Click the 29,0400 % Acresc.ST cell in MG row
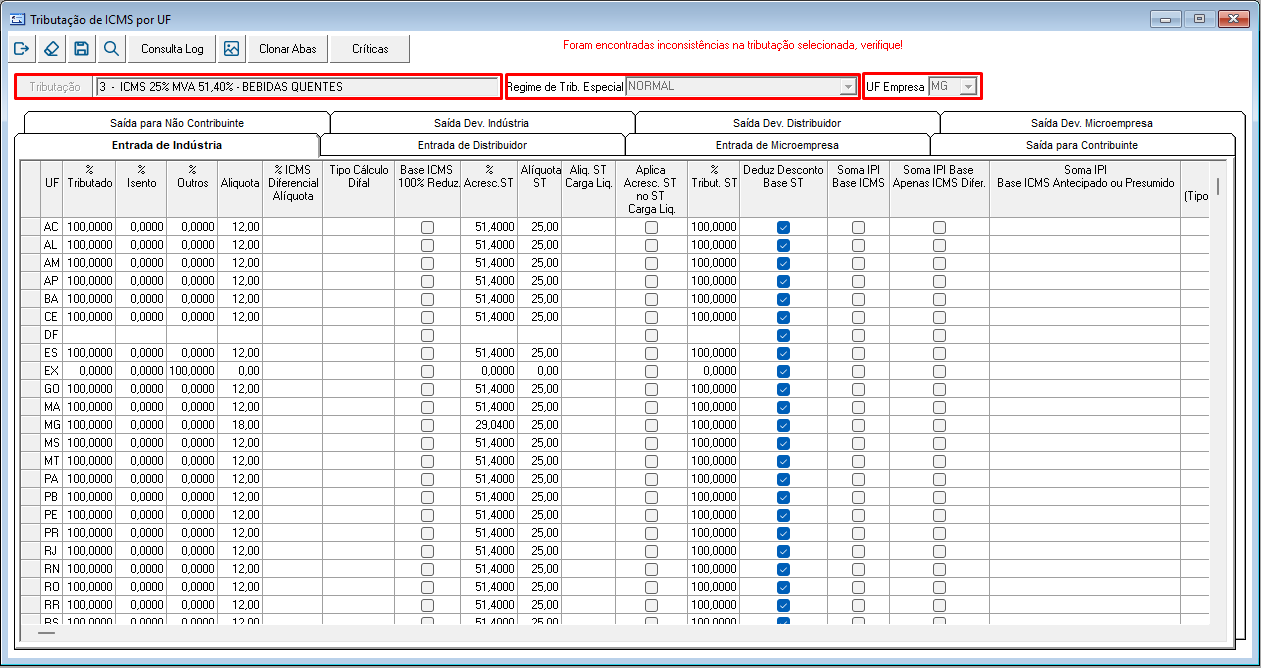 point(489,425)
